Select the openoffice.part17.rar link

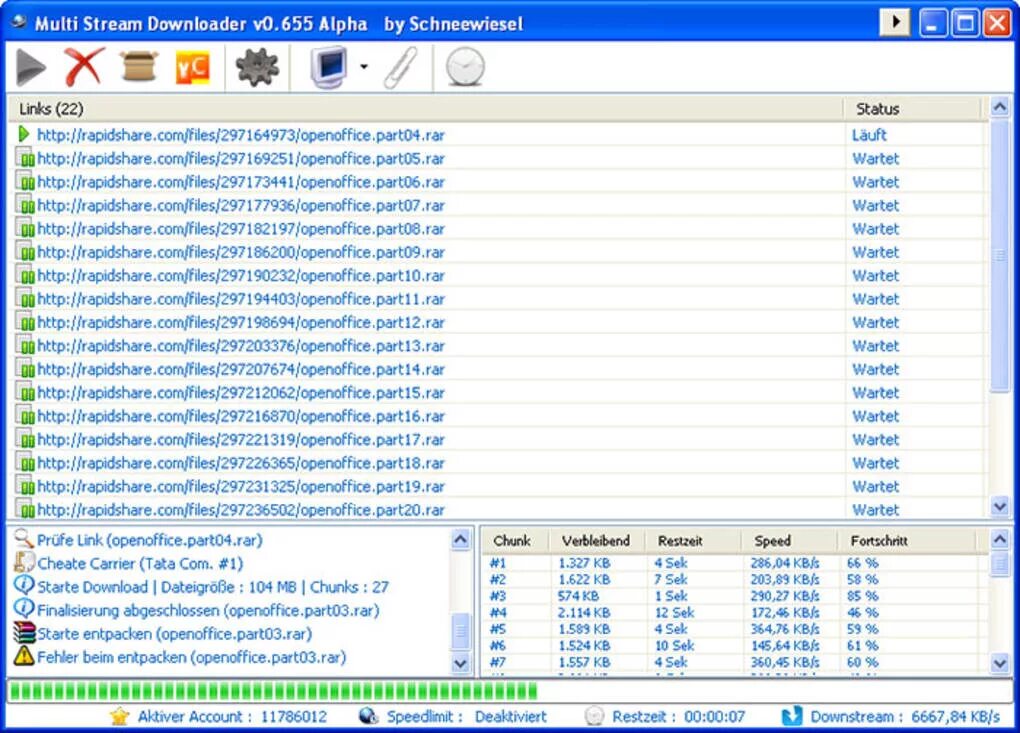[241, 440]
